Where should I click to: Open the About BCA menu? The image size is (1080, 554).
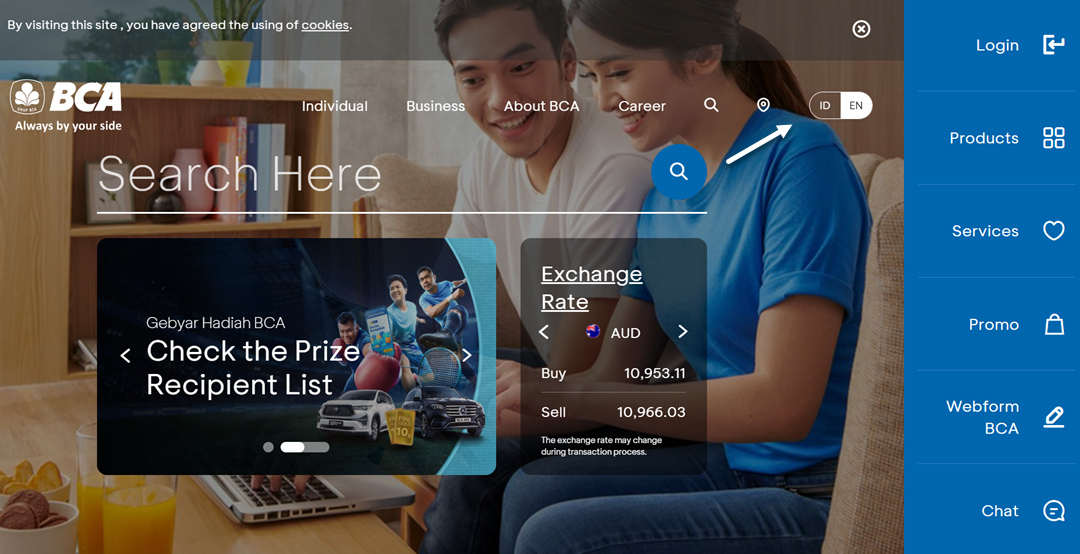click(x=541, y=106)
